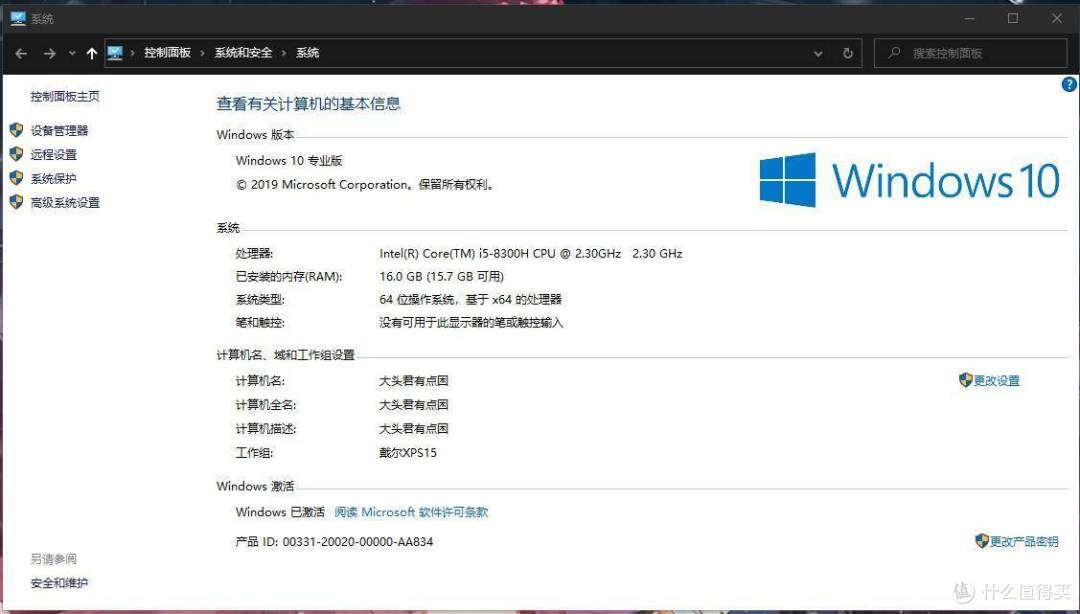This screenshot has width=1080, height=614.
Task: Click 大头君有点困 beside 计算机全名
Action: 413,405
